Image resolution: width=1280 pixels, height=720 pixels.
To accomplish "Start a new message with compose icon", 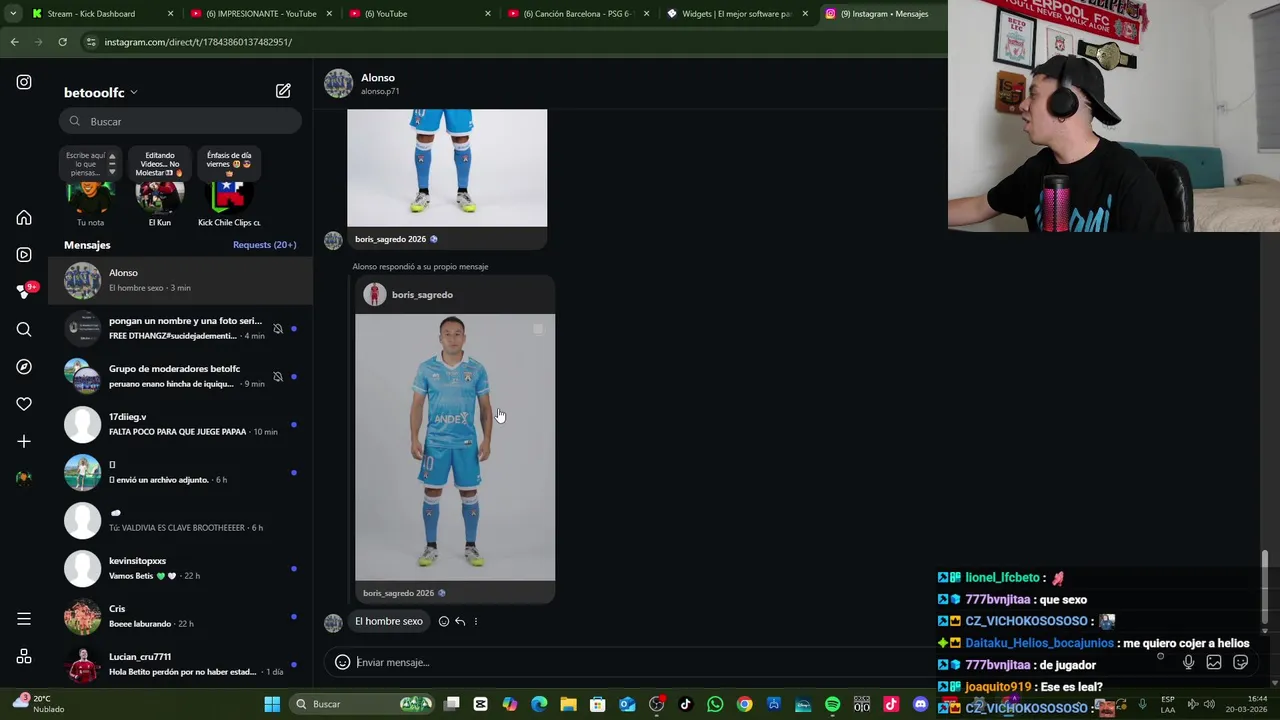I will pos(283,91).
